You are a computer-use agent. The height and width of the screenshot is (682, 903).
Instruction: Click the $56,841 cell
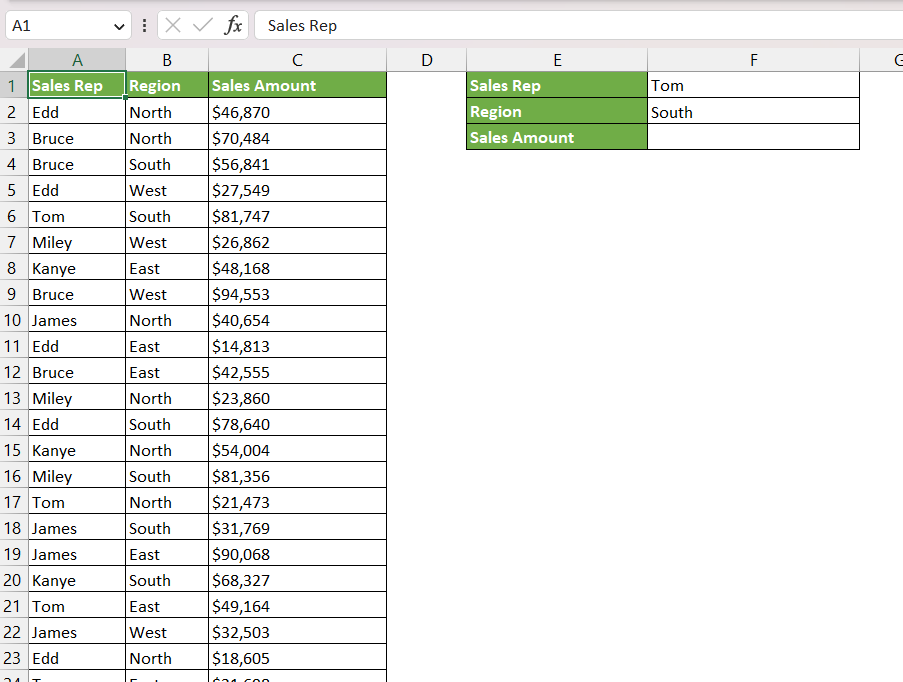[x=297, y=164]
